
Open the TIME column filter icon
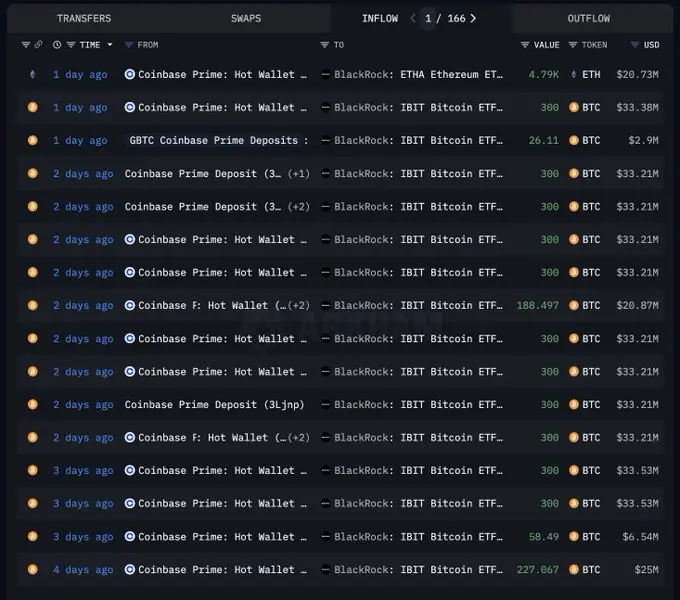point(71,45)
